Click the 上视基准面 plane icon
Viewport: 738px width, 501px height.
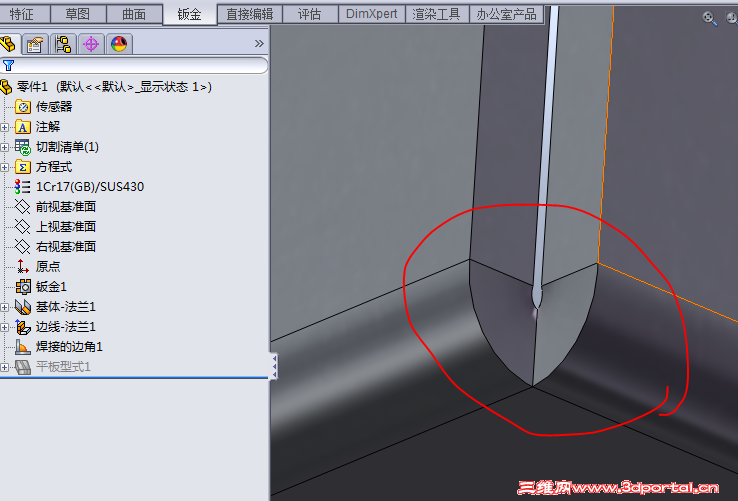click(23, 226)
